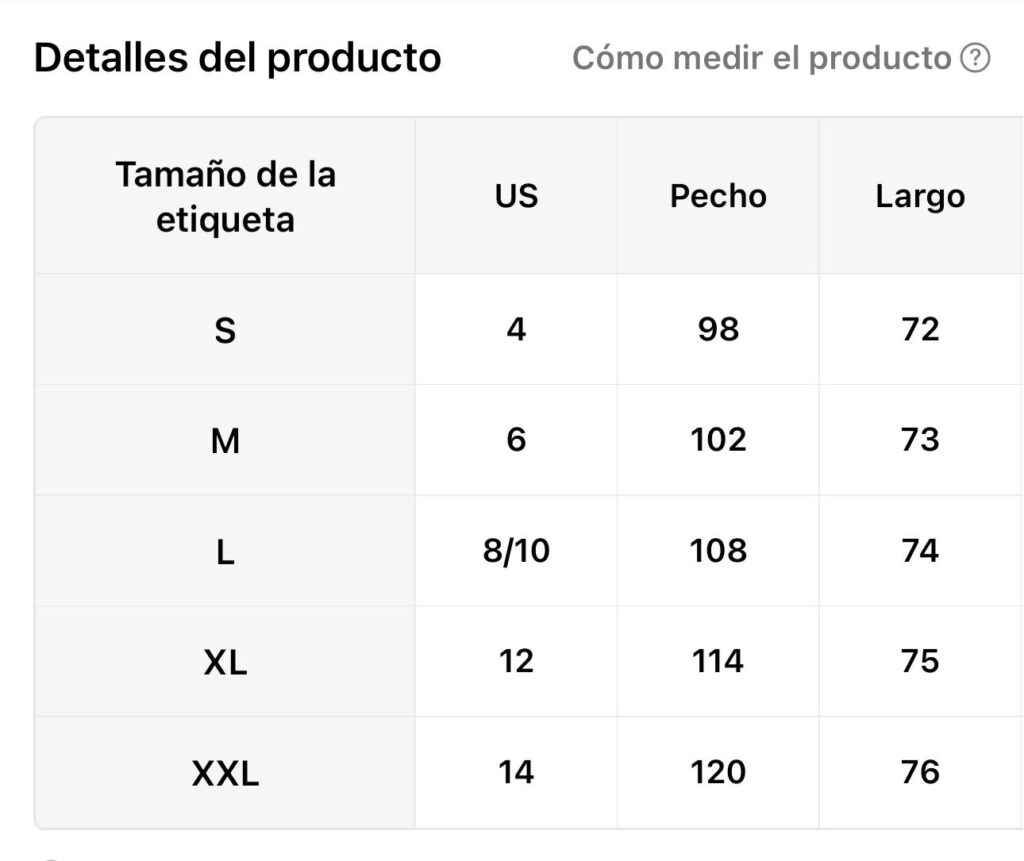The image size is (1024, 861).
Task: Click the Largo value 74 cell
Action: pos(921,551)
